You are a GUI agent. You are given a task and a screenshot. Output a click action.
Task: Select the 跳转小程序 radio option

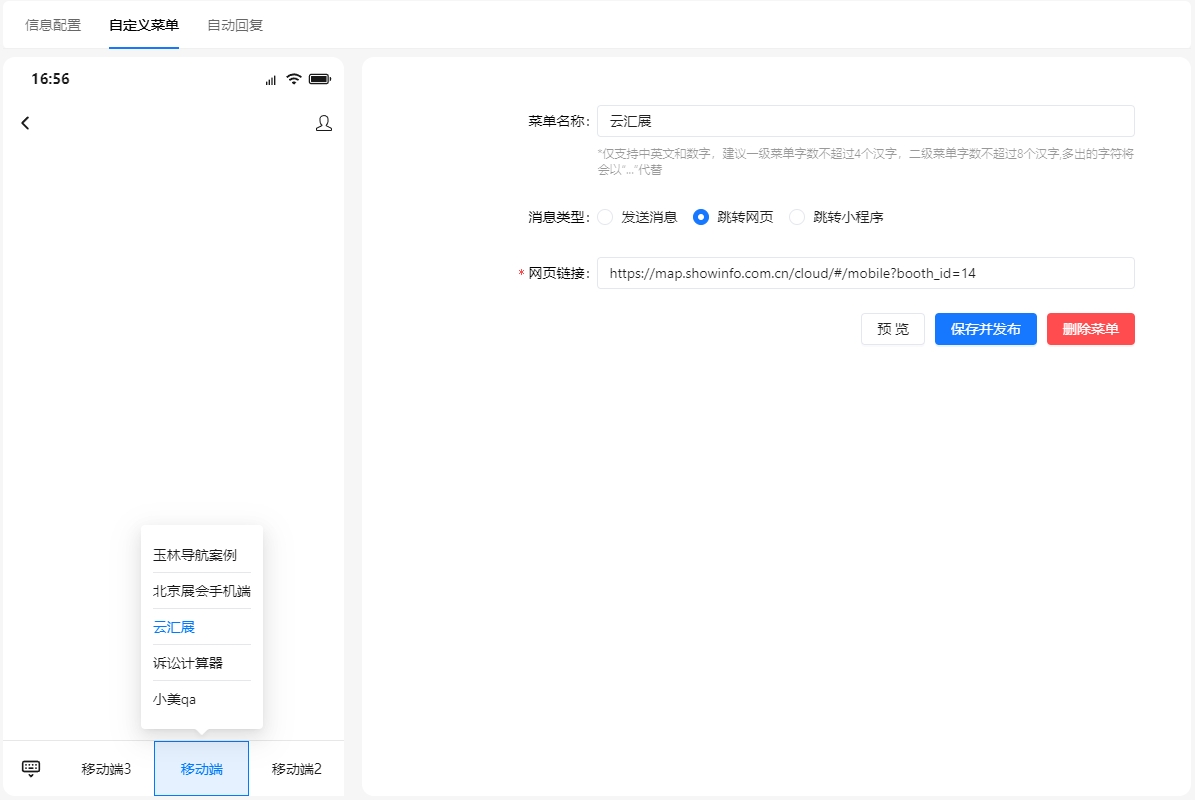pyautogui.click(x=796, y=216)
